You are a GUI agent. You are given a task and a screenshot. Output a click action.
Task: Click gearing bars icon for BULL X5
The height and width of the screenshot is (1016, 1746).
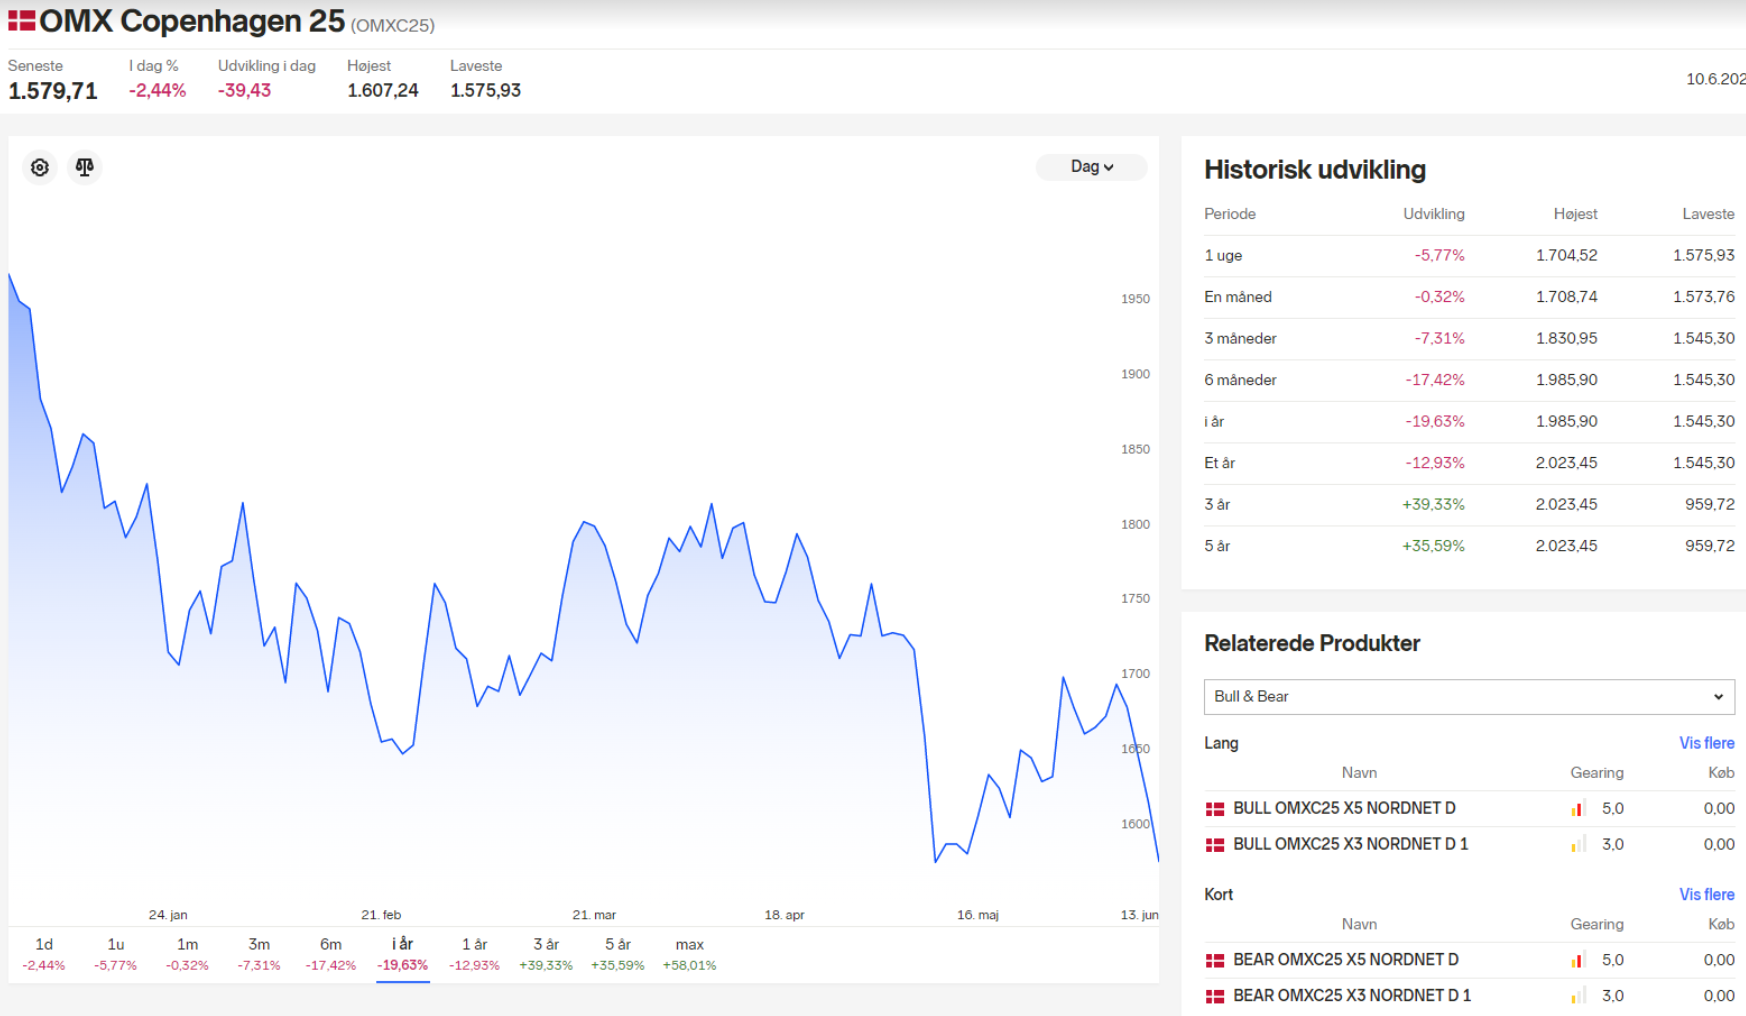[1578, 808]
